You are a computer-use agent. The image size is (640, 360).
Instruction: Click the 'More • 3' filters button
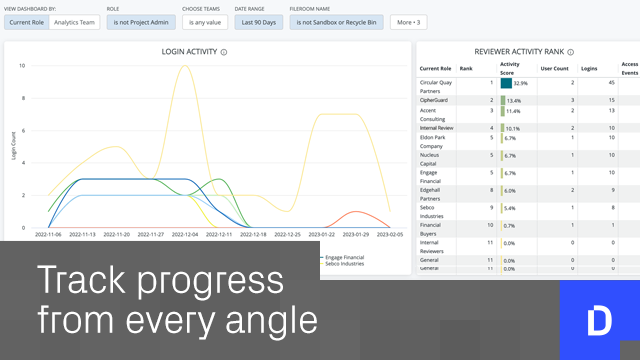(x=409, y=22)
